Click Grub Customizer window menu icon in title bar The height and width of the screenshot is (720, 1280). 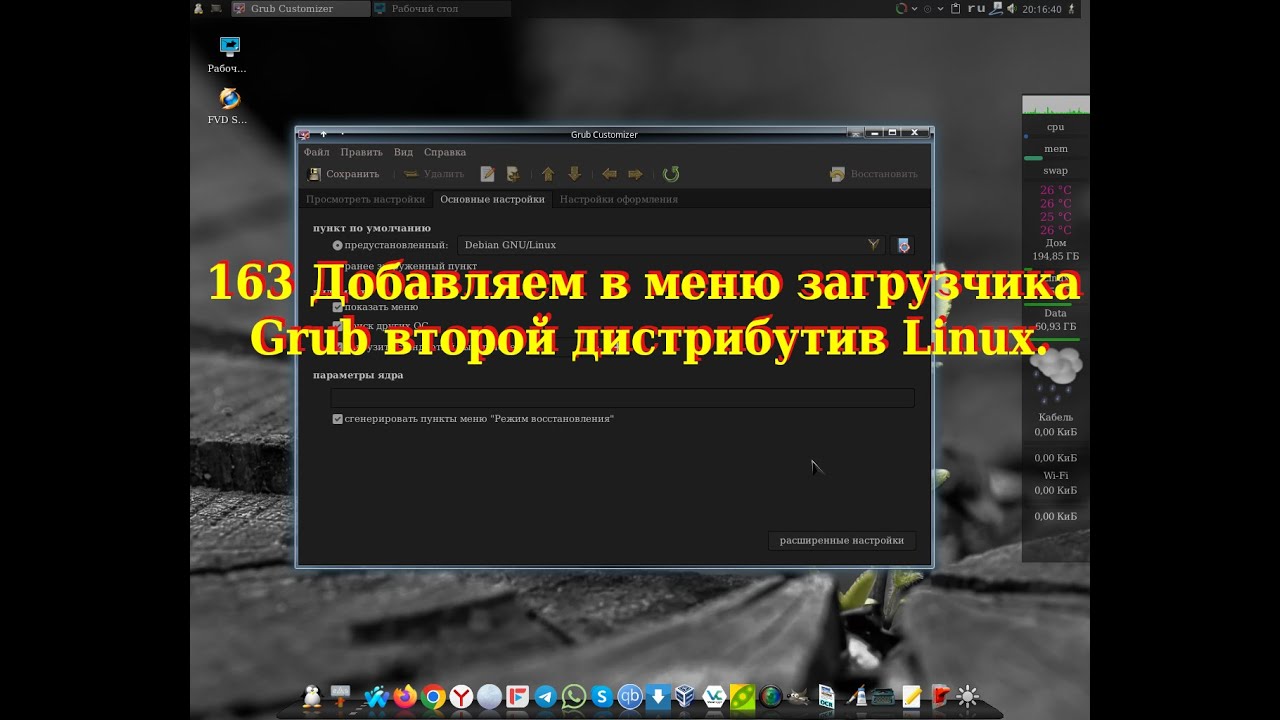[x=304, y=134]
